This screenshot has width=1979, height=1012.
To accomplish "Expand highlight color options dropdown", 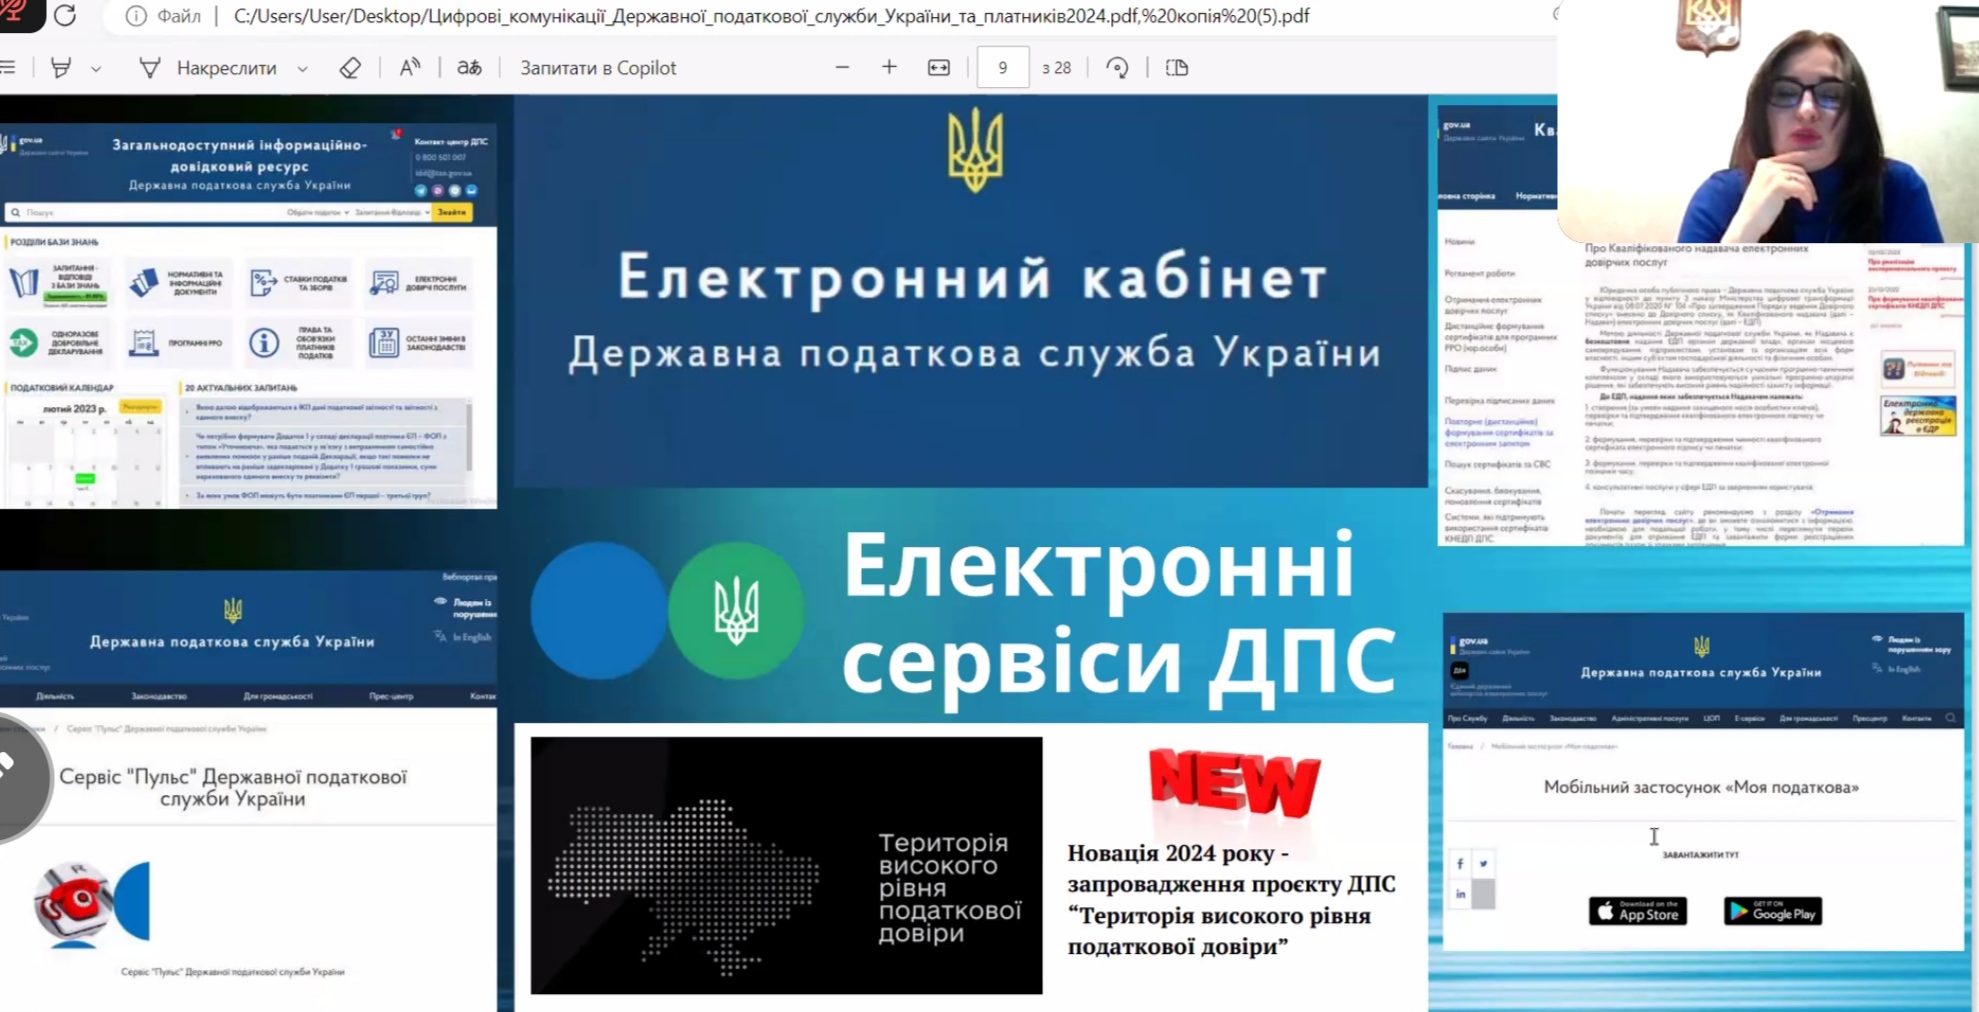I will pyautogui.click(x=96, y=69).
